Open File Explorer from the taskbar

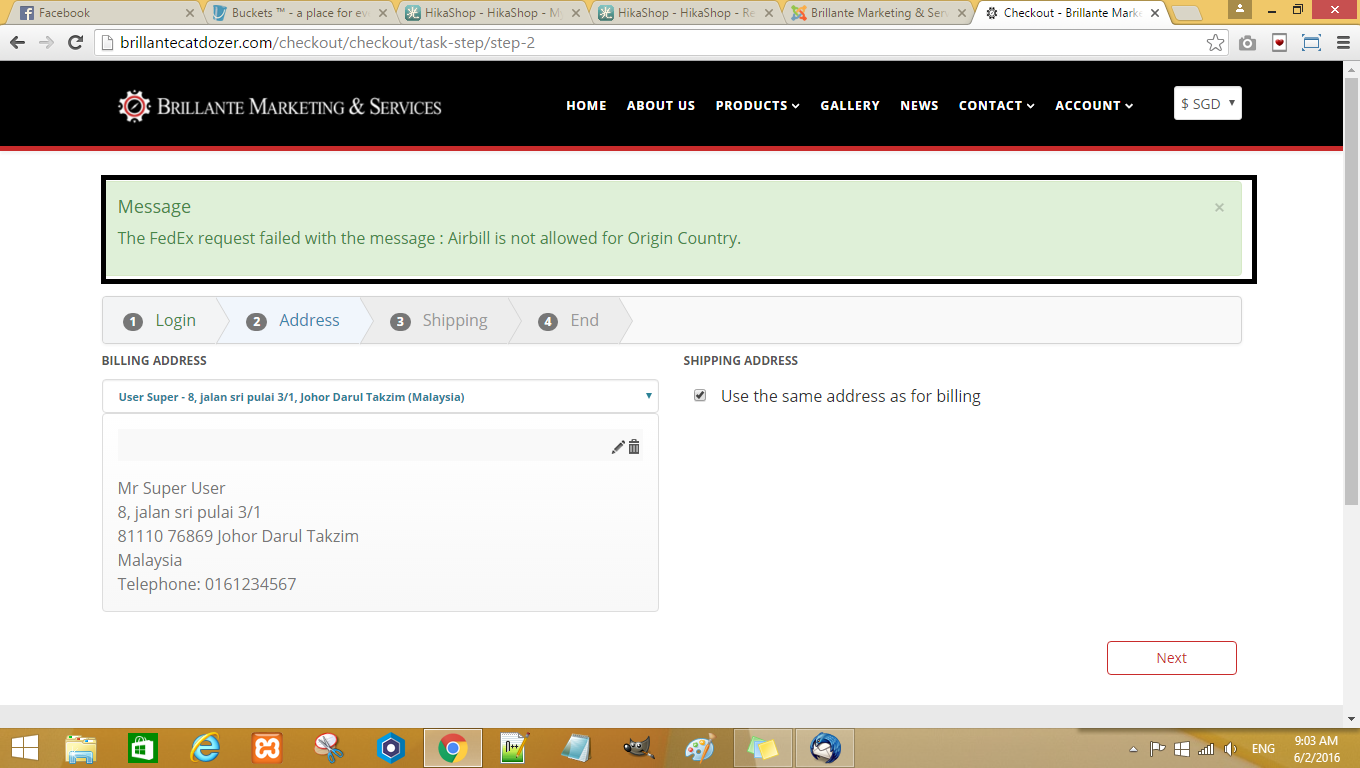pos(81,748)
